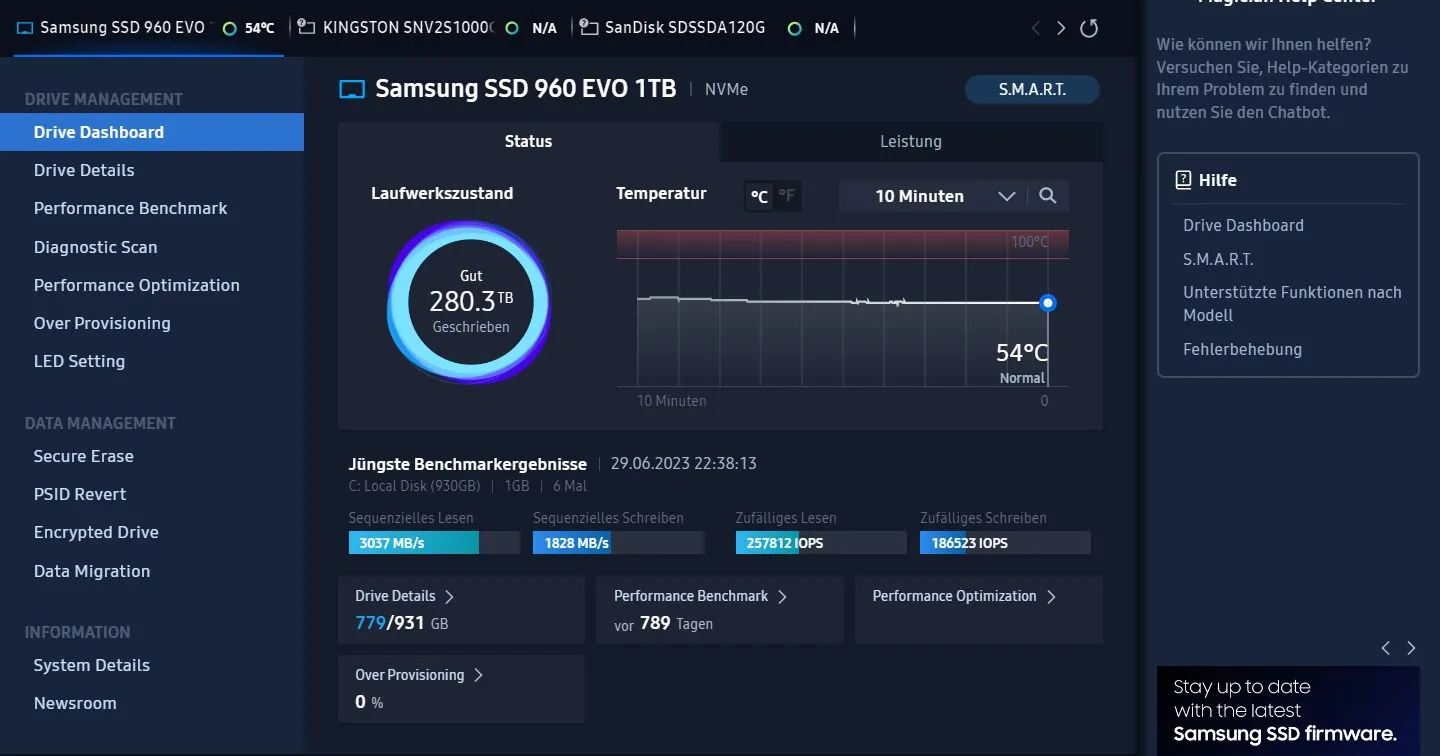The image size is (1440, 756).
Task: Switch temperature unit to °C
Action: click(760, 196)
